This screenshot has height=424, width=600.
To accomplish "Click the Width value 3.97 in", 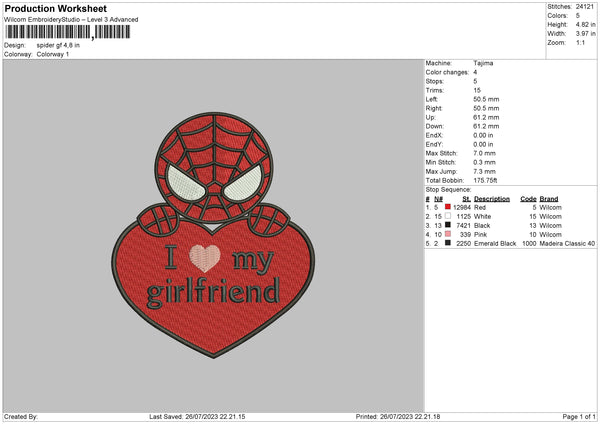I will click(585, 34).
